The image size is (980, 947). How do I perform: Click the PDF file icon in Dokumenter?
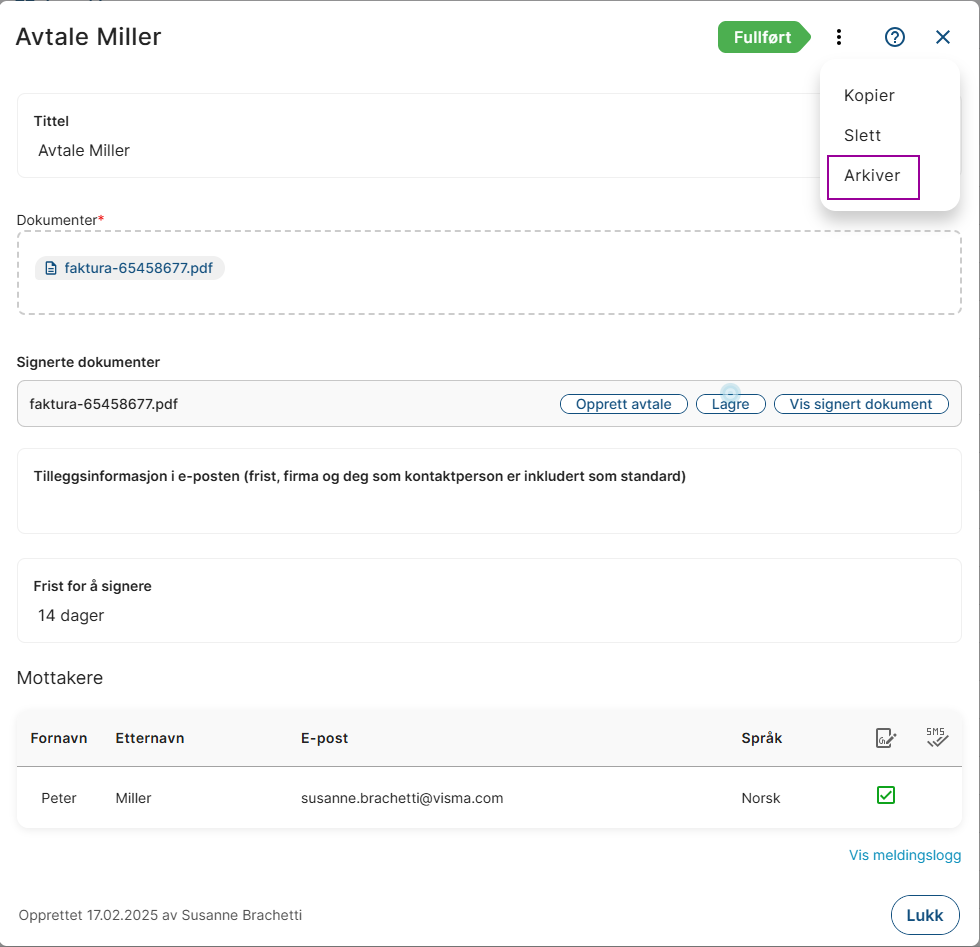click(x=51, y=268)
